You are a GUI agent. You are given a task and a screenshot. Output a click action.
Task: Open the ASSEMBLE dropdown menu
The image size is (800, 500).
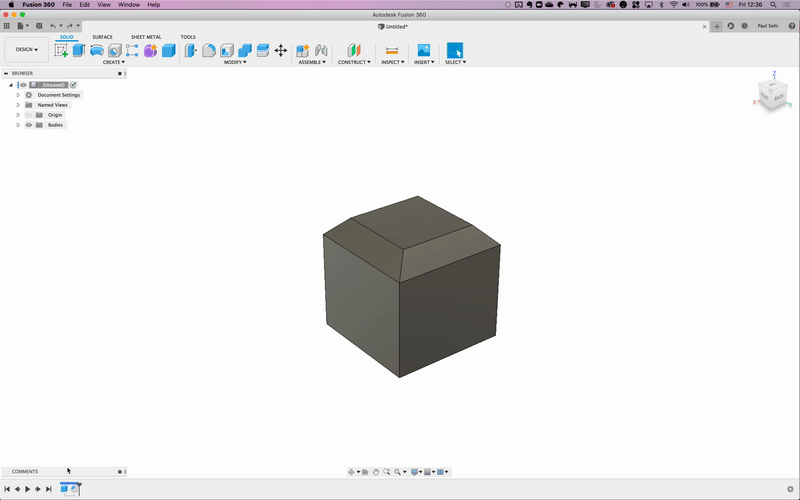coord(312,62)
